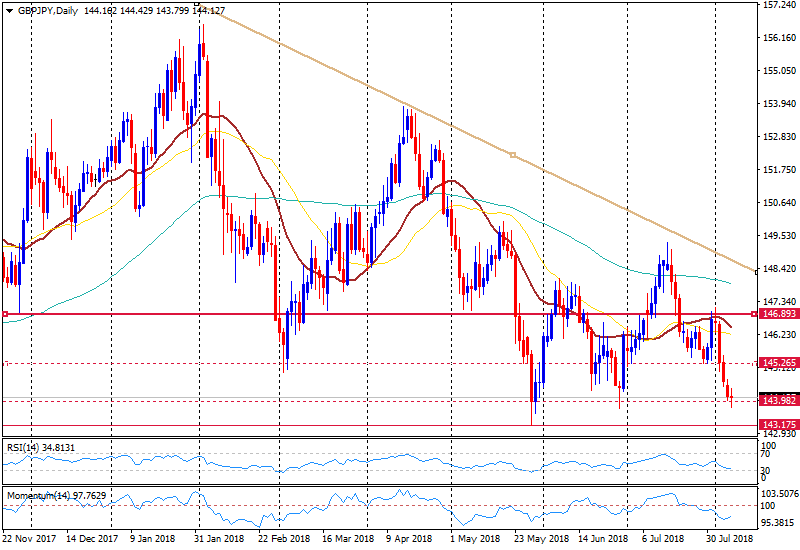Click the GBPJPY,Daily chart title
800x550 pixels.
49,10
